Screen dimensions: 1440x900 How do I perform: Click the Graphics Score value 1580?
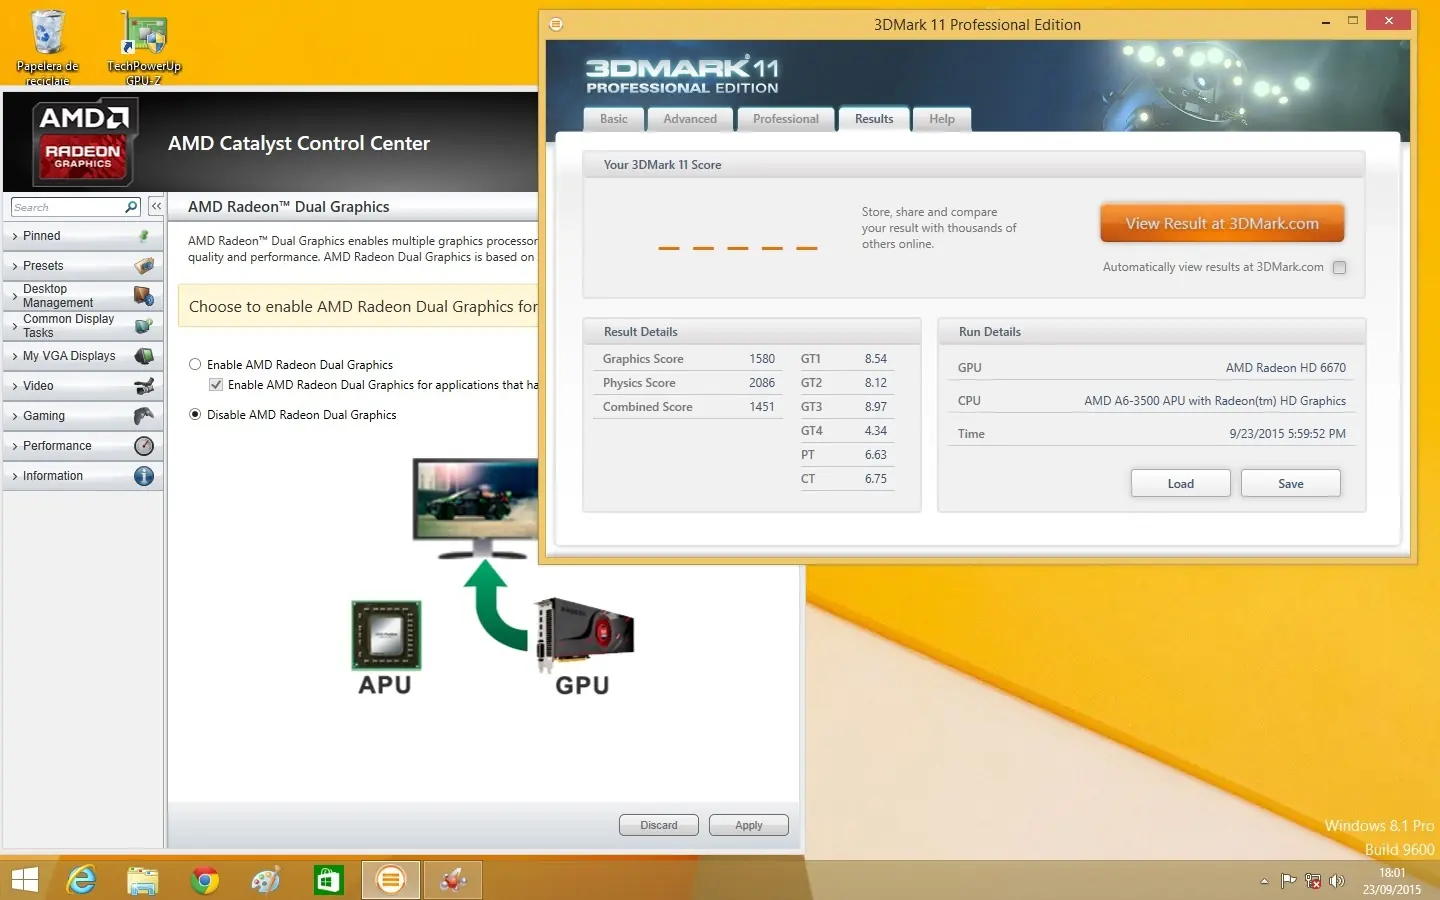point(762,359)
